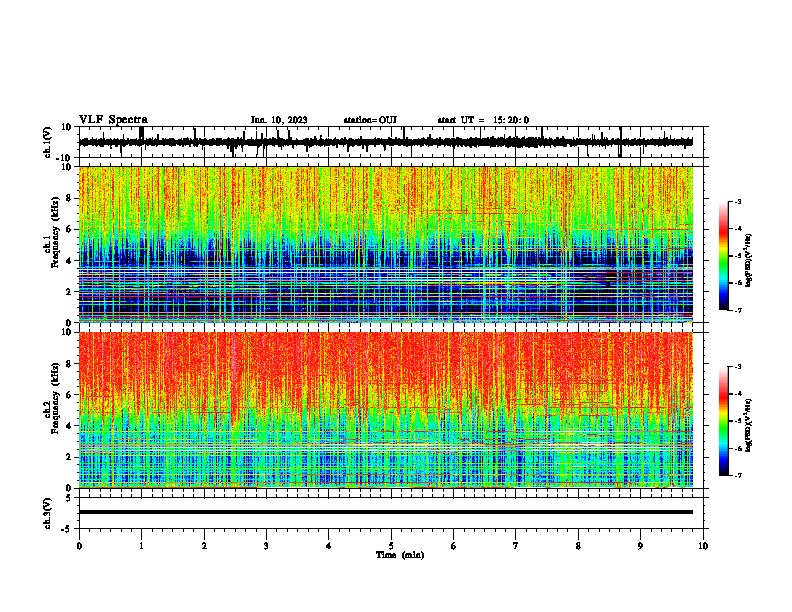Screen dimensions: 792x612
Task: Click the "VLF Spectra" plot title
Action: (113, 120)
